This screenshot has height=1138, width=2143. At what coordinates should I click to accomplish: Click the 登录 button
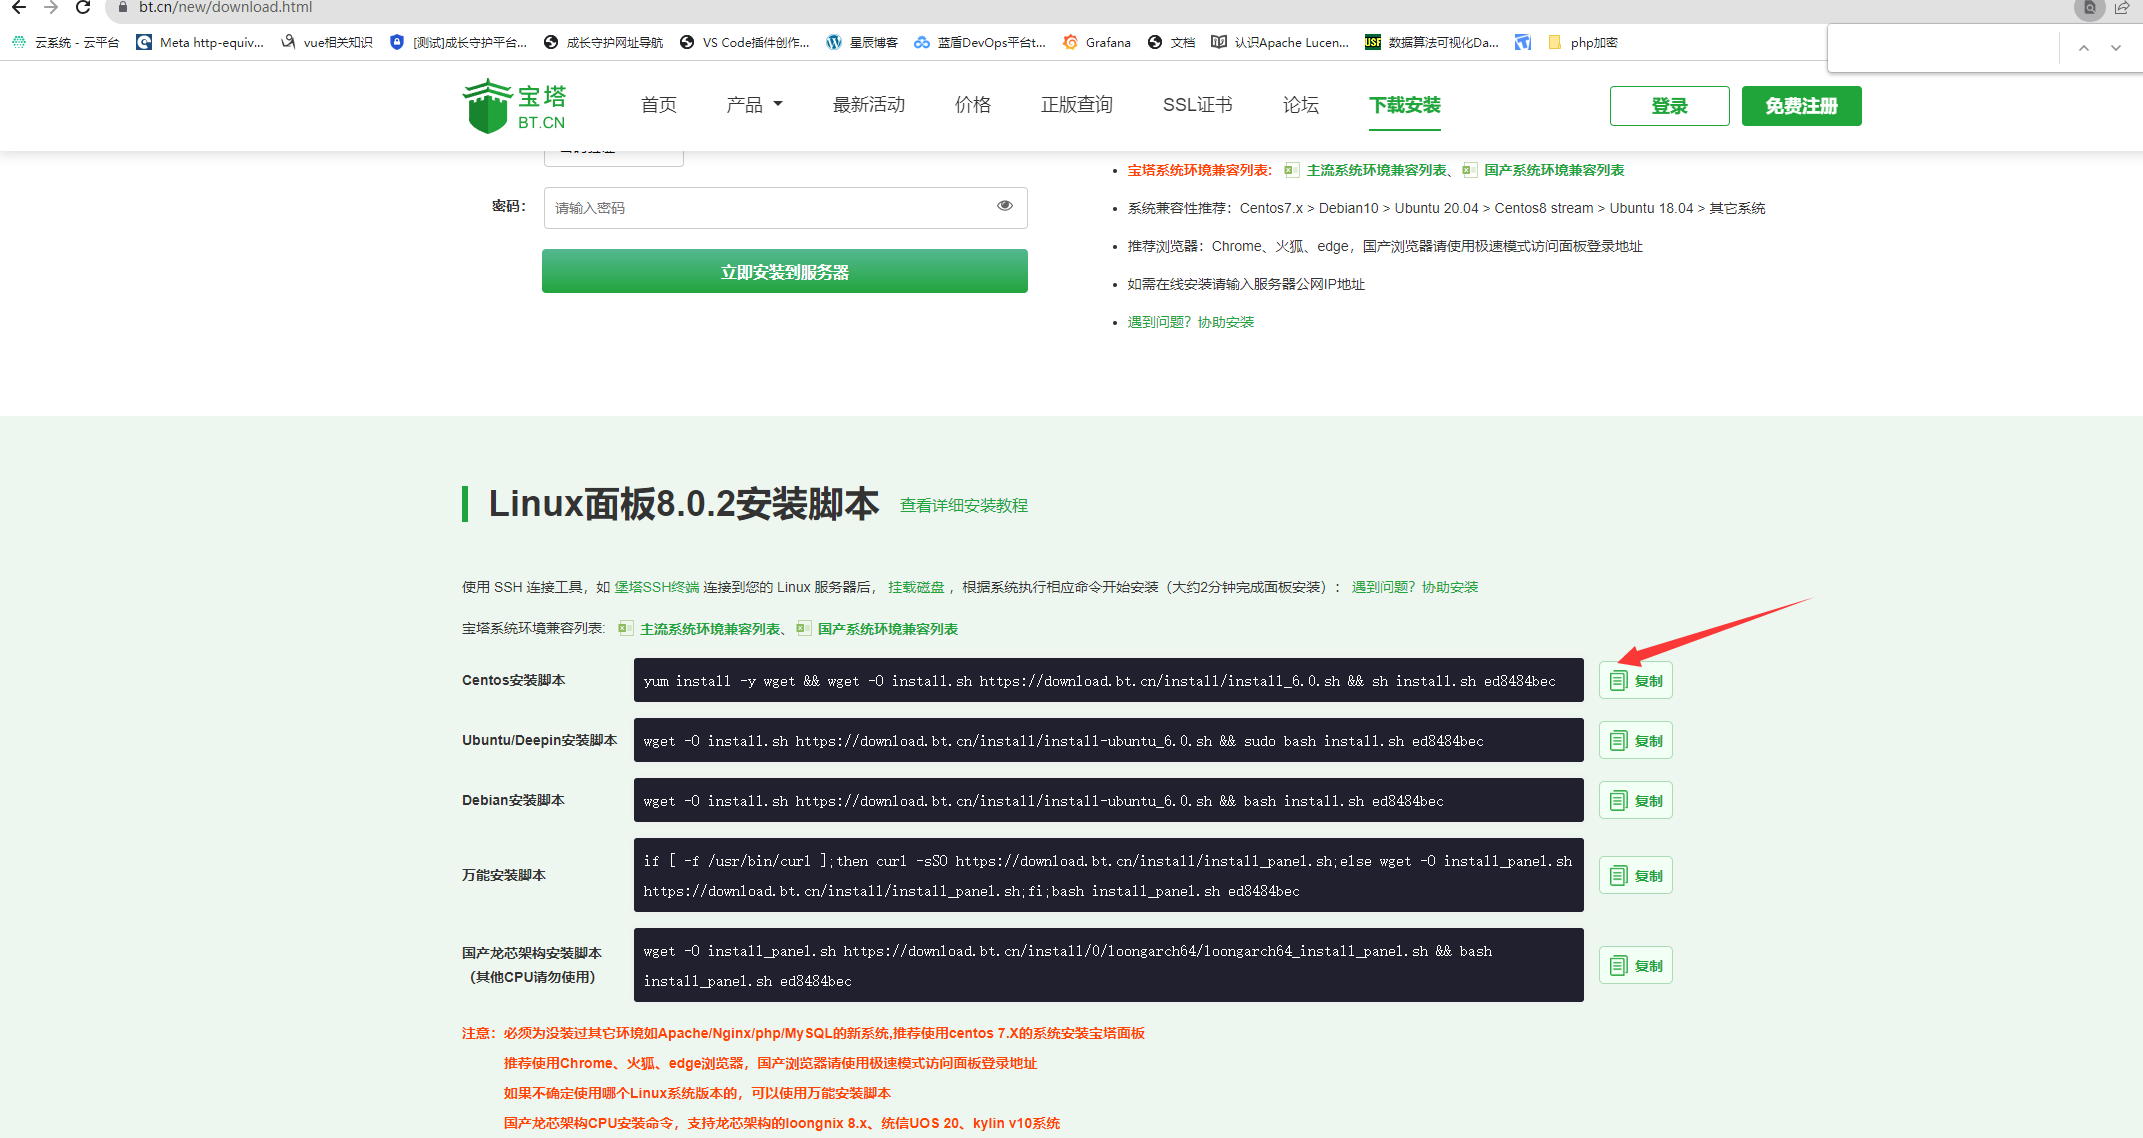tap(1669, 106)
